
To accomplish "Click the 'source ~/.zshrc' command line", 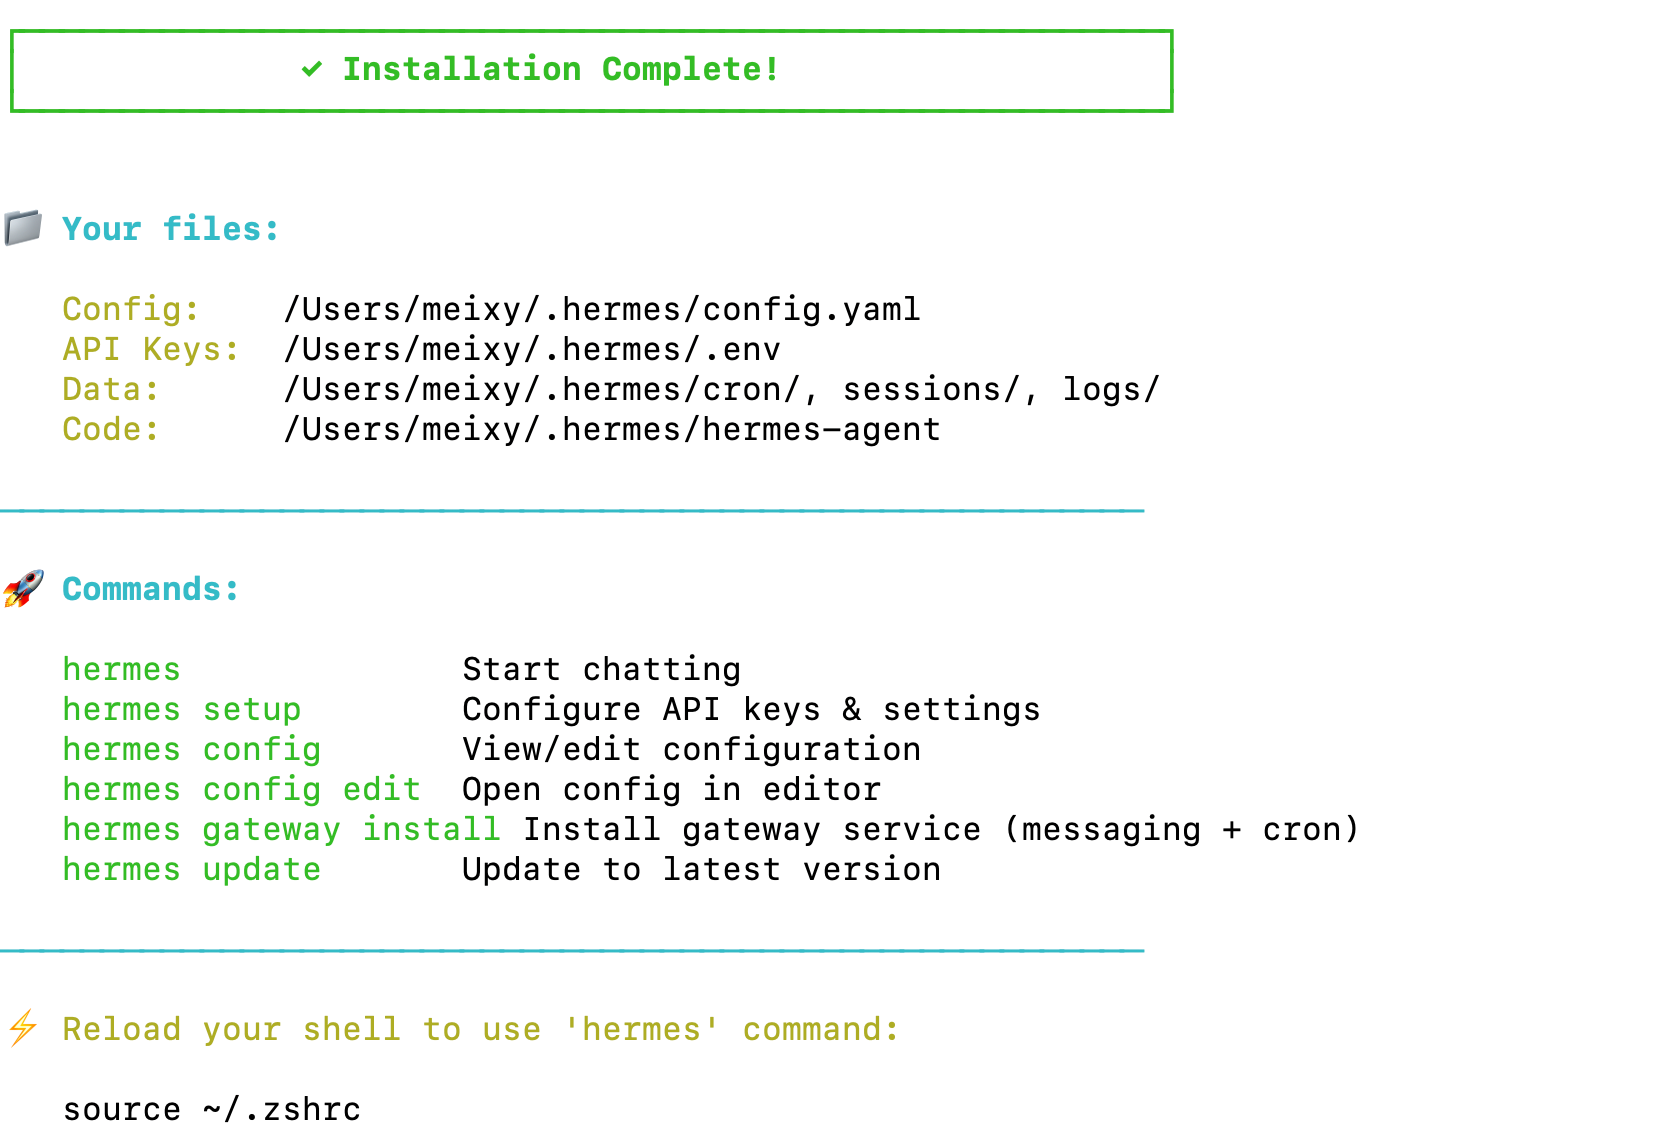I will pyautogui.click(x=212, y=1109).
